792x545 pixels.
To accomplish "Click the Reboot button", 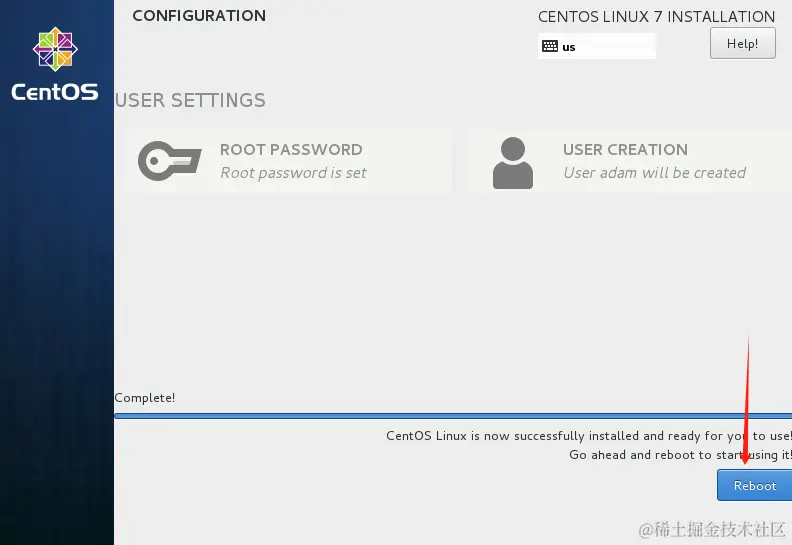I will pos(754,486).
